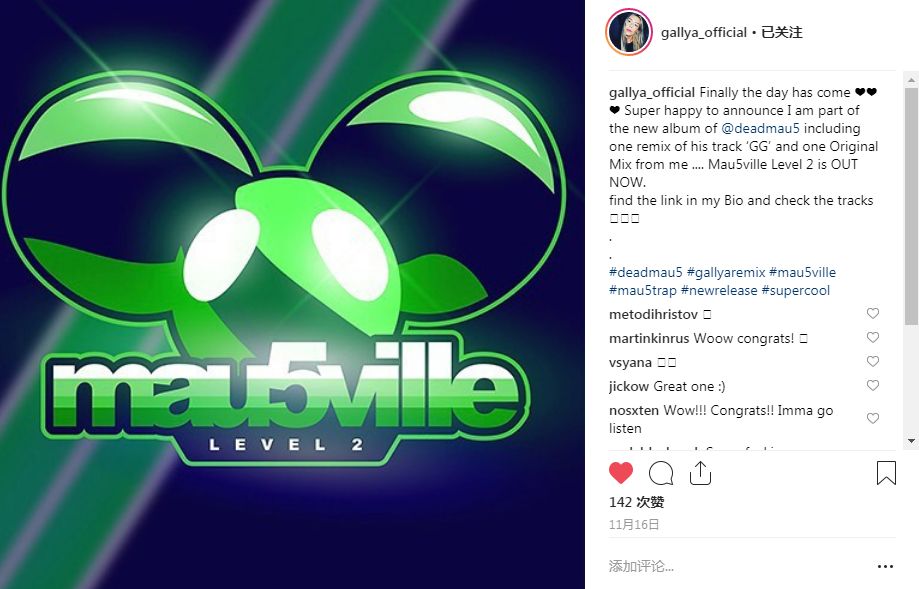Open the three-dot more options menu

click(886, 566)
